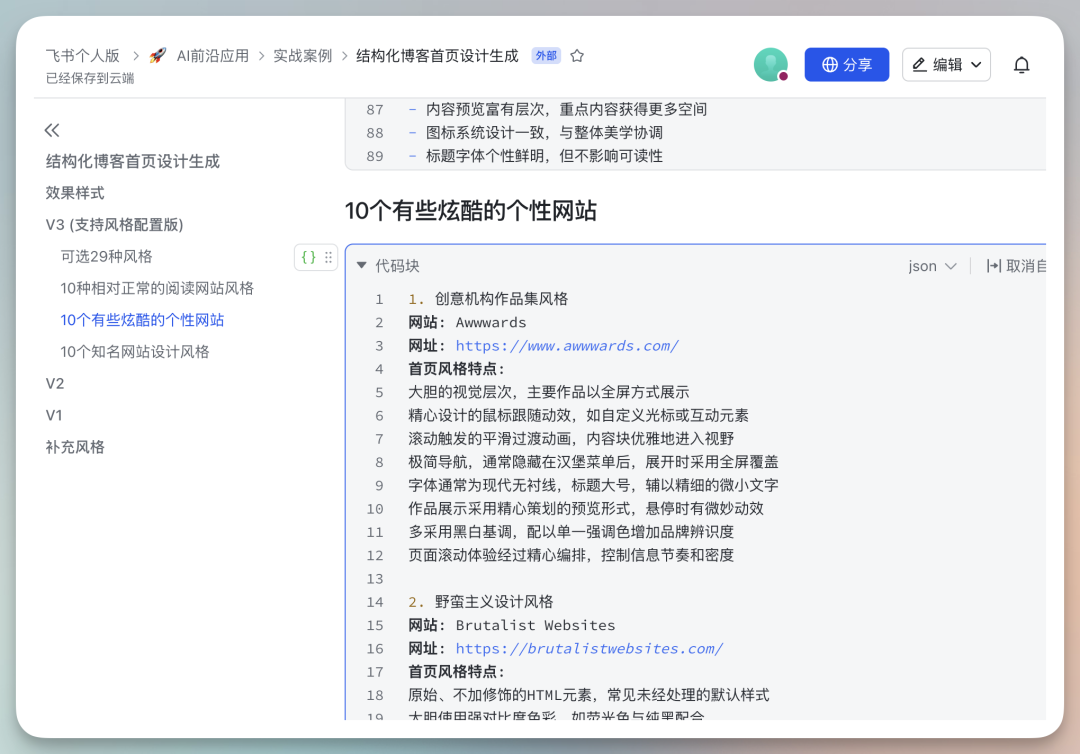This screenshot has height=754, width=1080.
Task: Click document title 结构化博客首页设计生成 in breadcrumb
Action: pos(437,56)
